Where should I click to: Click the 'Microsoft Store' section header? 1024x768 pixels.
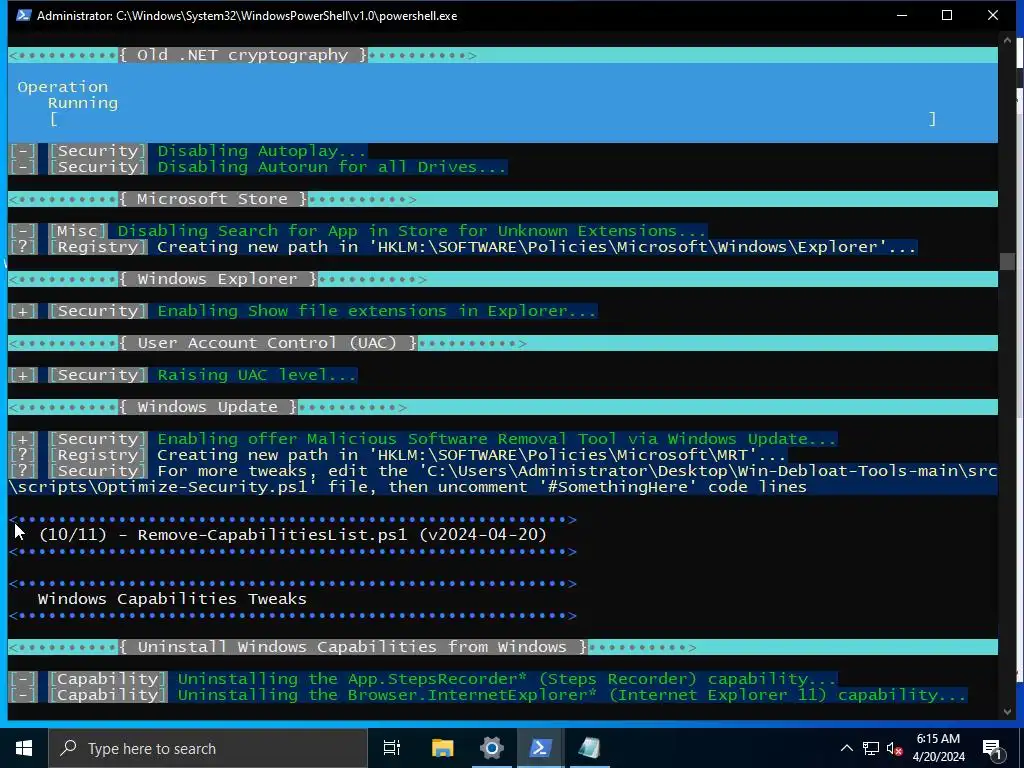pyautogui.click(x=213, y=199)
